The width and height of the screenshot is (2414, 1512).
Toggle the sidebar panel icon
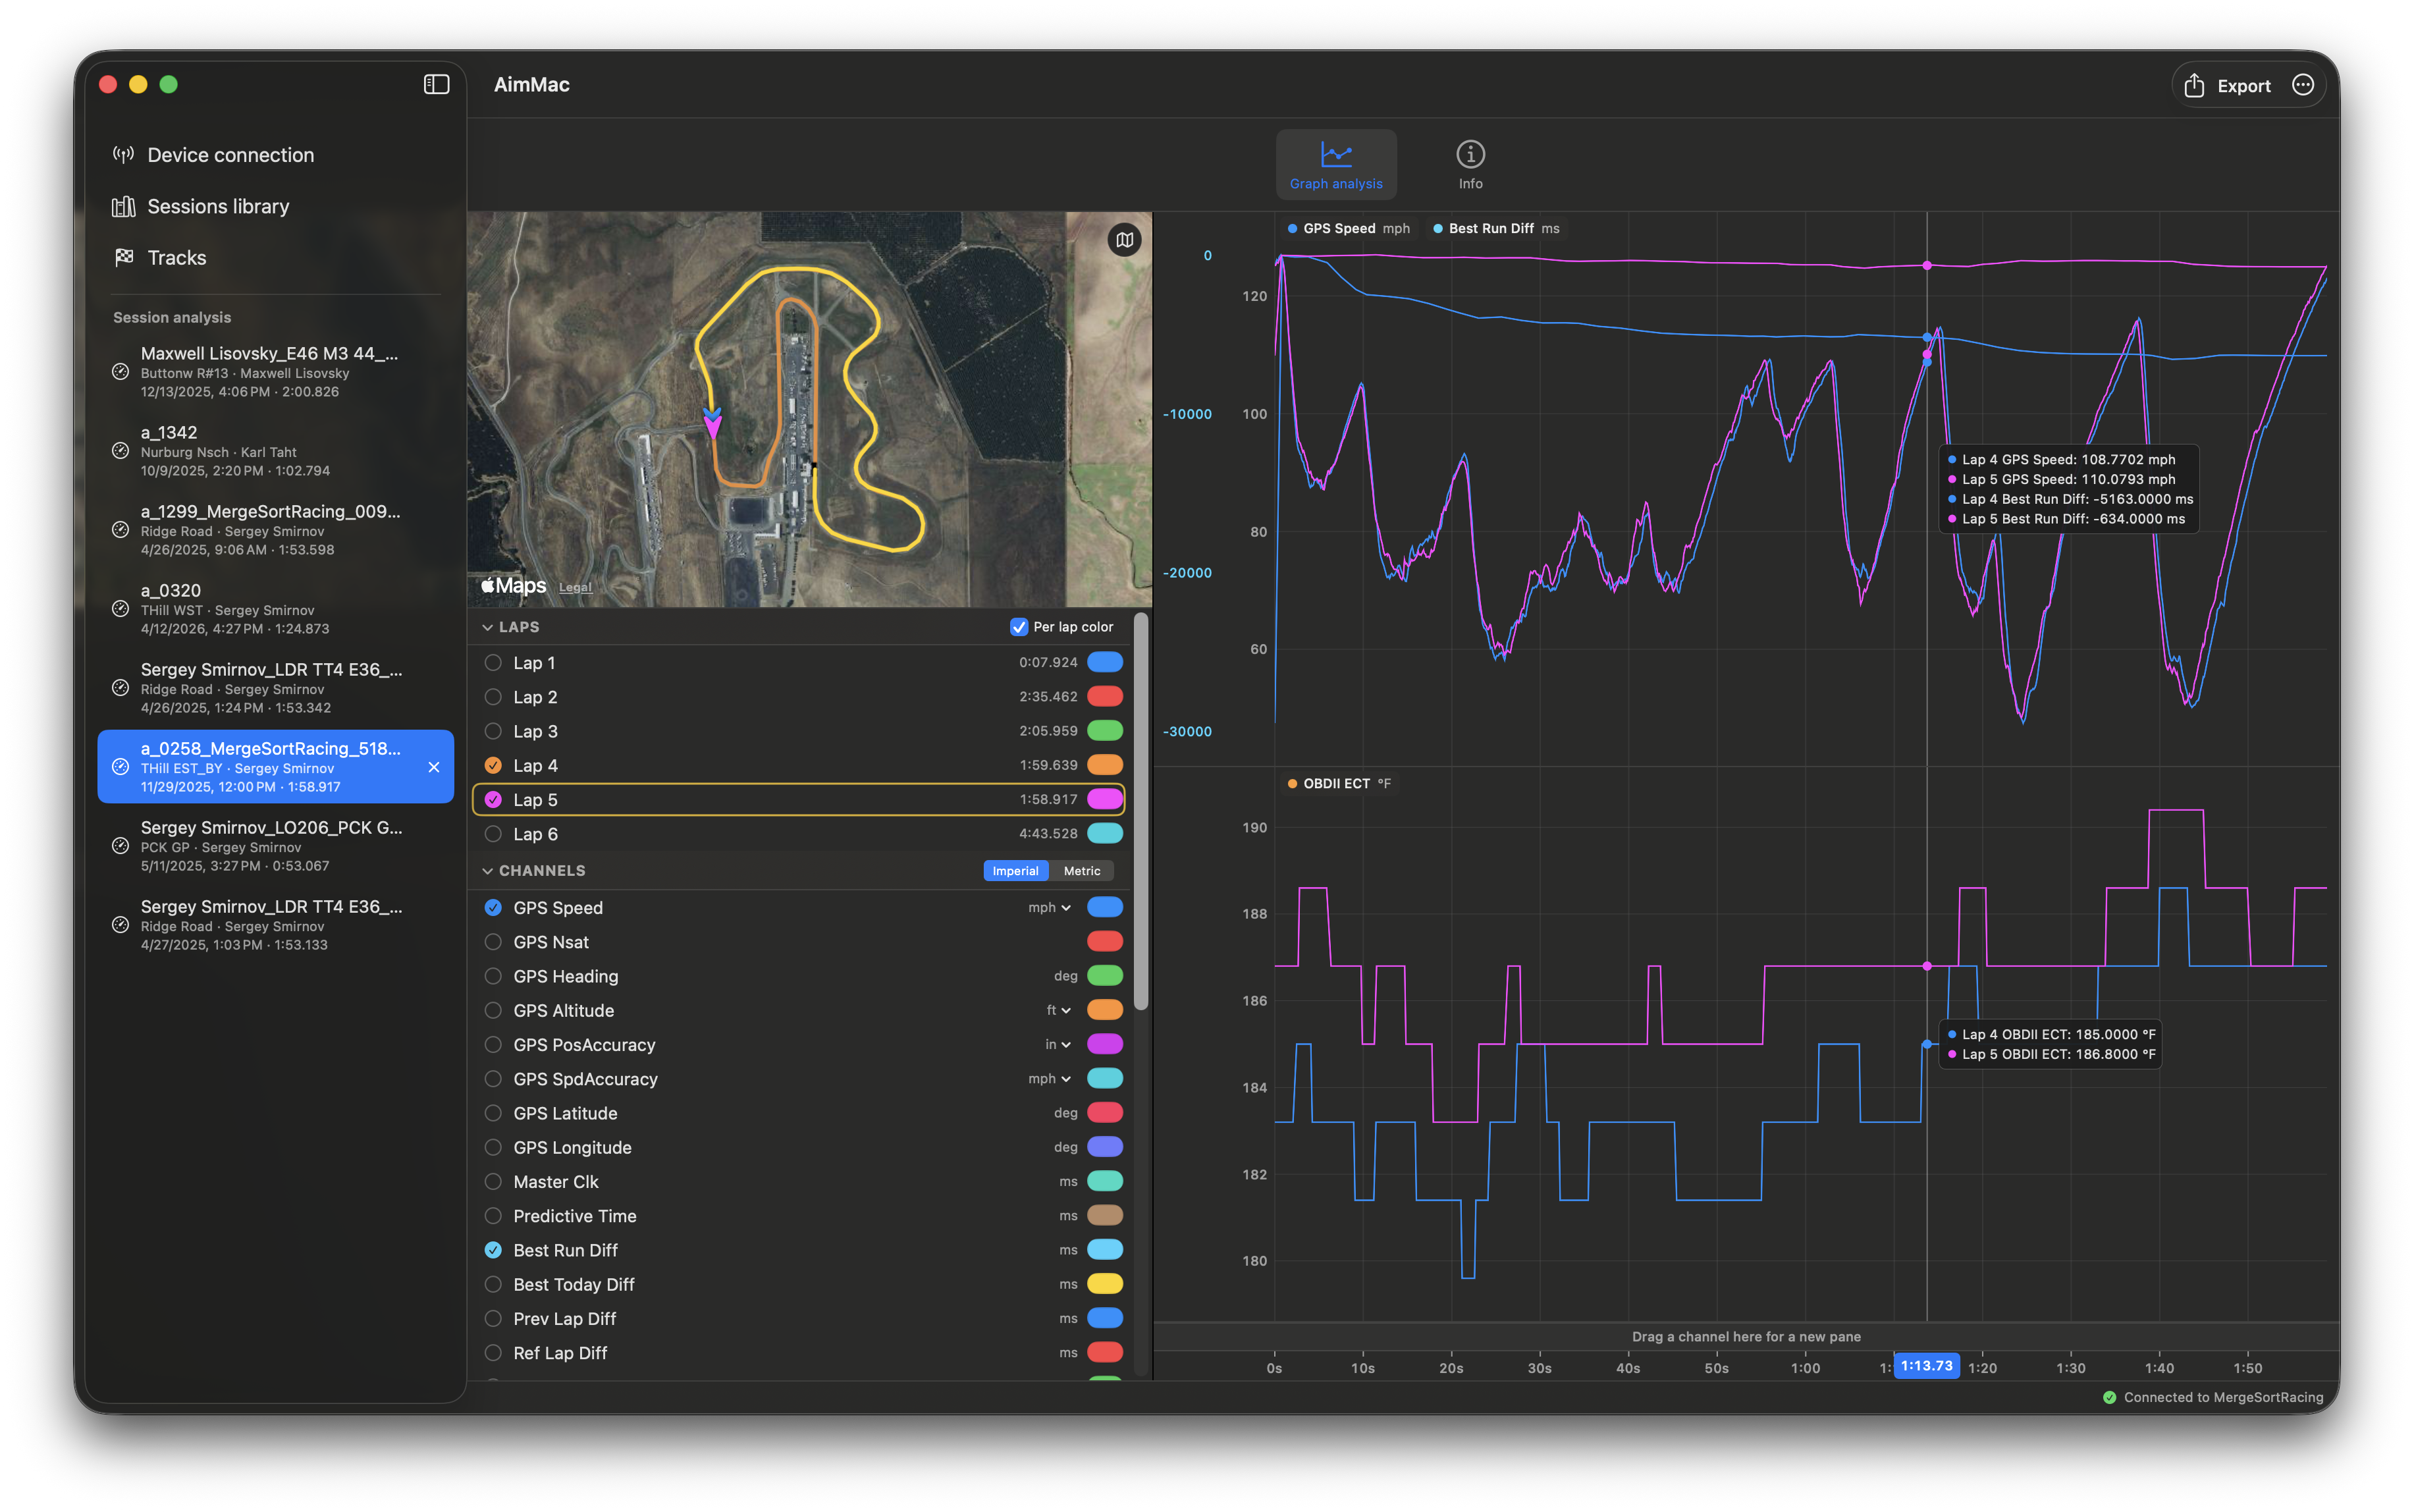click(436, 85)
